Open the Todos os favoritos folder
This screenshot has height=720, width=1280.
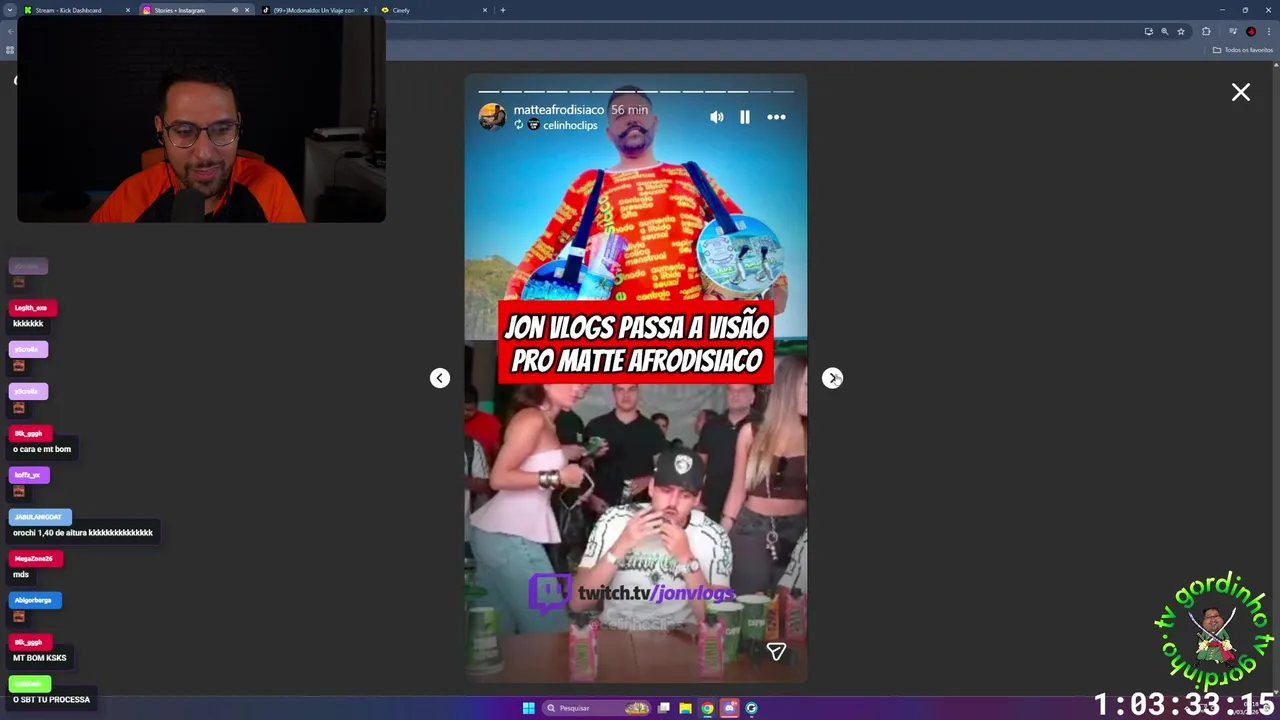1243,50
